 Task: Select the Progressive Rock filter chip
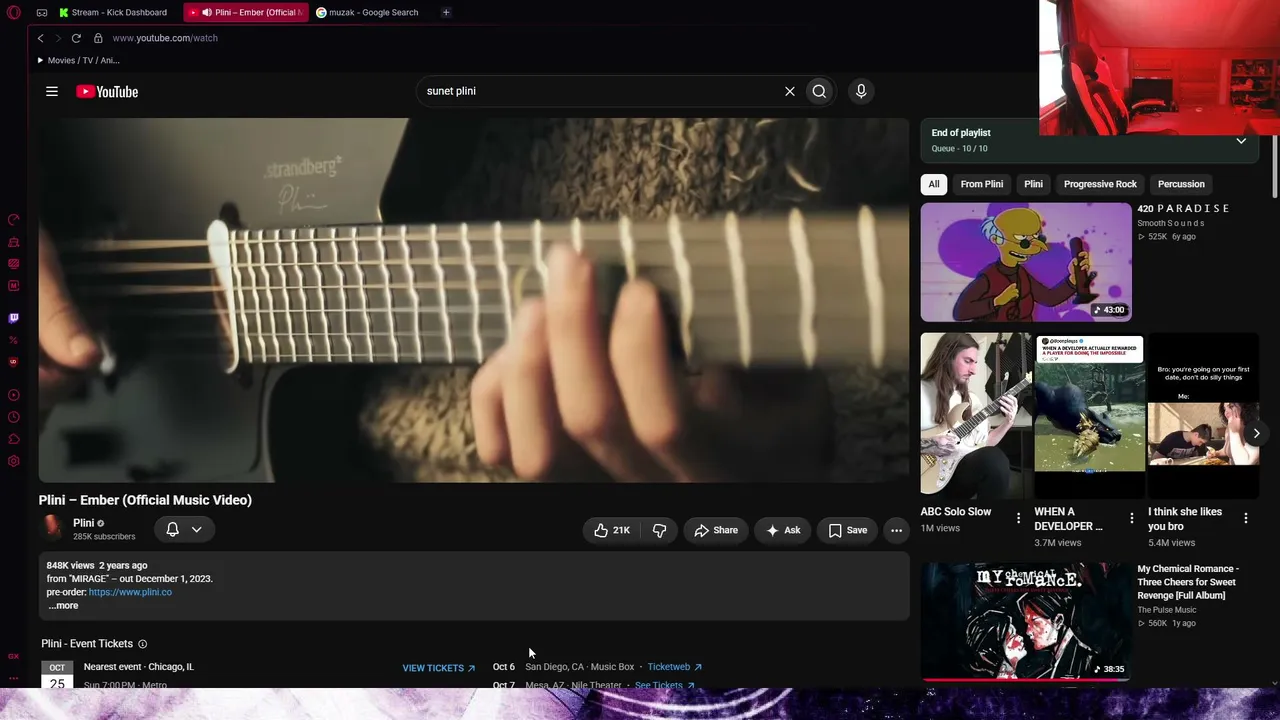click(x=1100, y=184)
